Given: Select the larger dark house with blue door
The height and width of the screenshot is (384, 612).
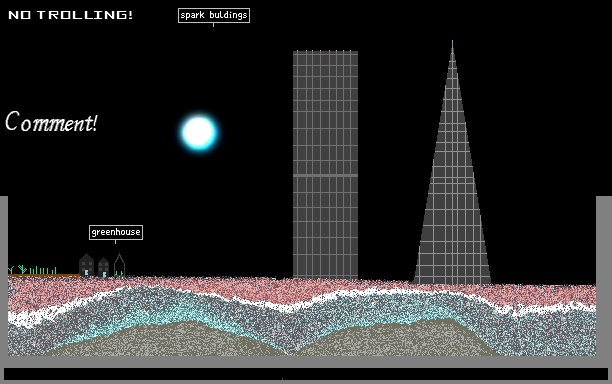Looking at the screenshot, I should point(86,265).
